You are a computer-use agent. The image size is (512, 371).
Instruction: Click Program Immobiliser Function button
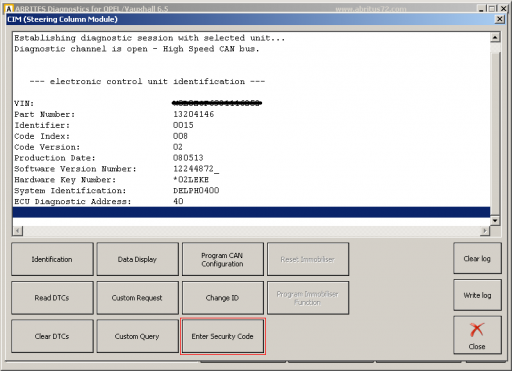[x=308, y=298]
